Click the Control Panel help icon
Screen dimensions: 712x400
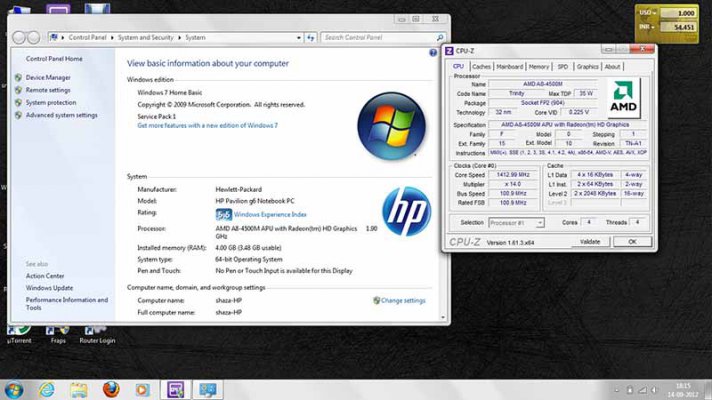(x=433, y=53)
